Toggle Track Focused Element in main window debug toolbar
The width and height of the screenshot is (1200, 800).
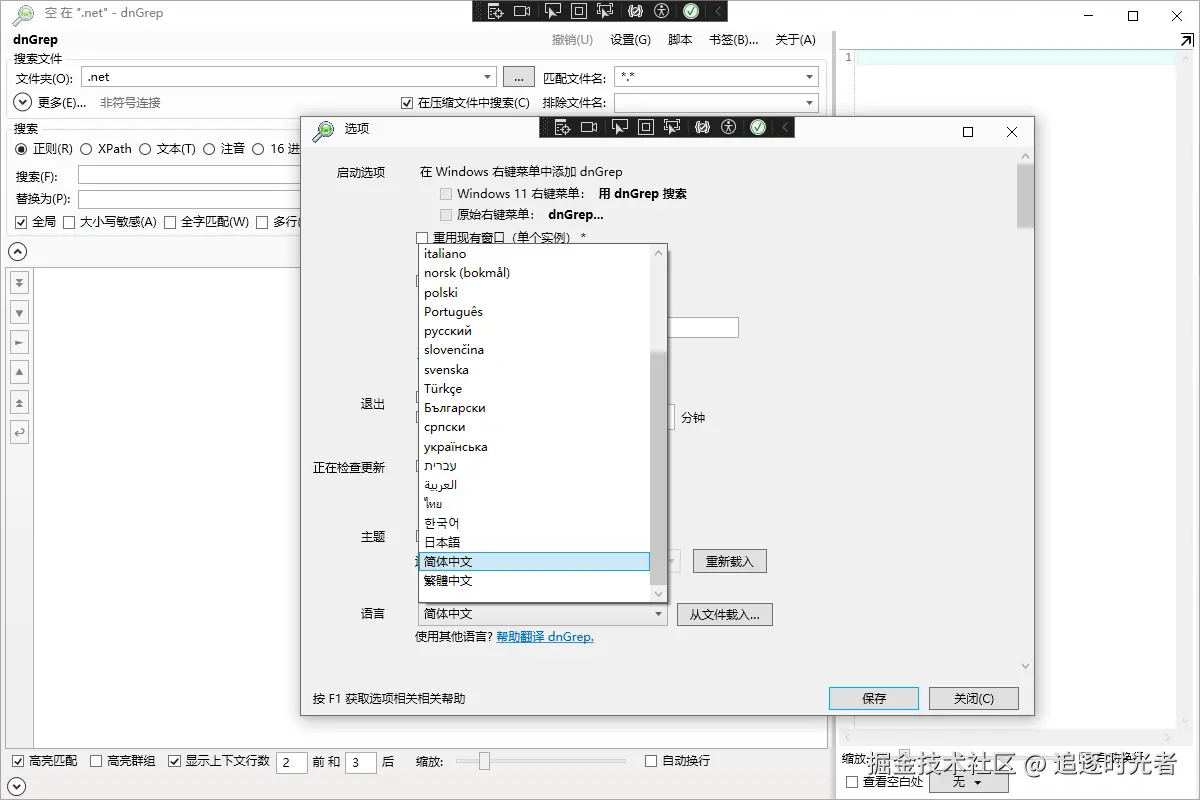point(605,11)
